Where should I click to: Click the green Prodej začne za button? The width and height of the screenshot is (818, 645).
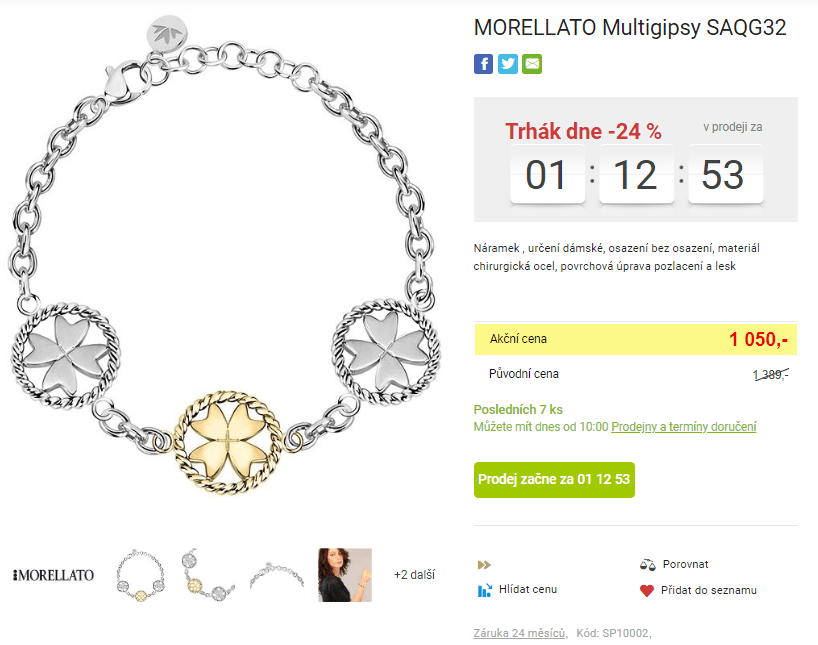554,480
